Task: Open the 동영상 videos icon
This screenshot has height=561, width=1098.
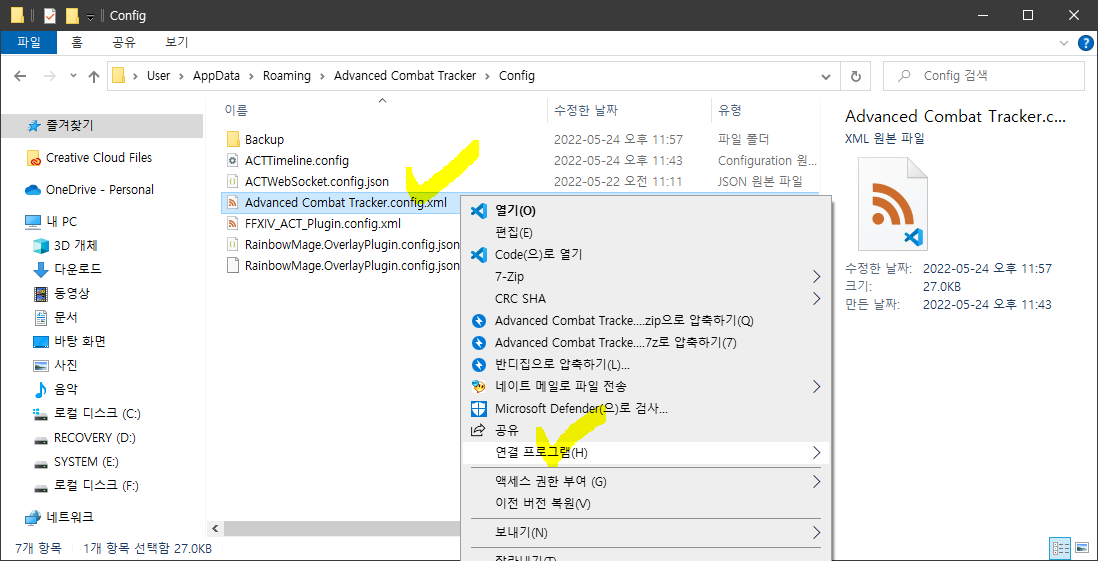Action: pos(41,293)
